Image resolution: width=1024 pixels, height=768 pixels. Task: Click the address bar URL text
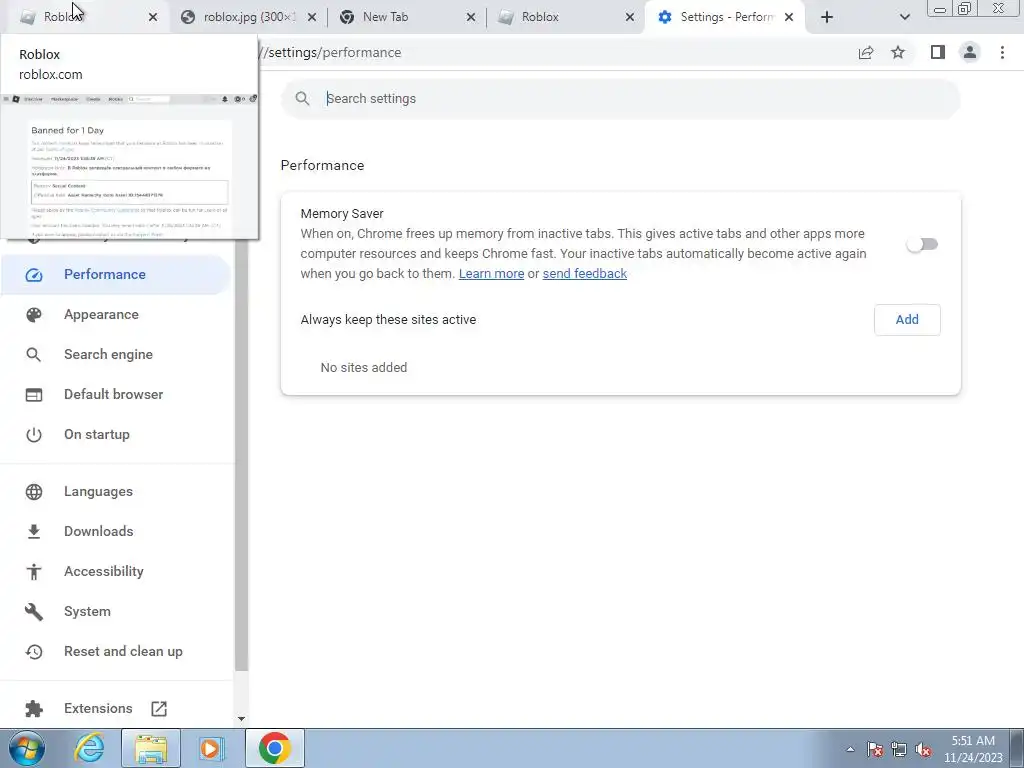coord(330,53)
